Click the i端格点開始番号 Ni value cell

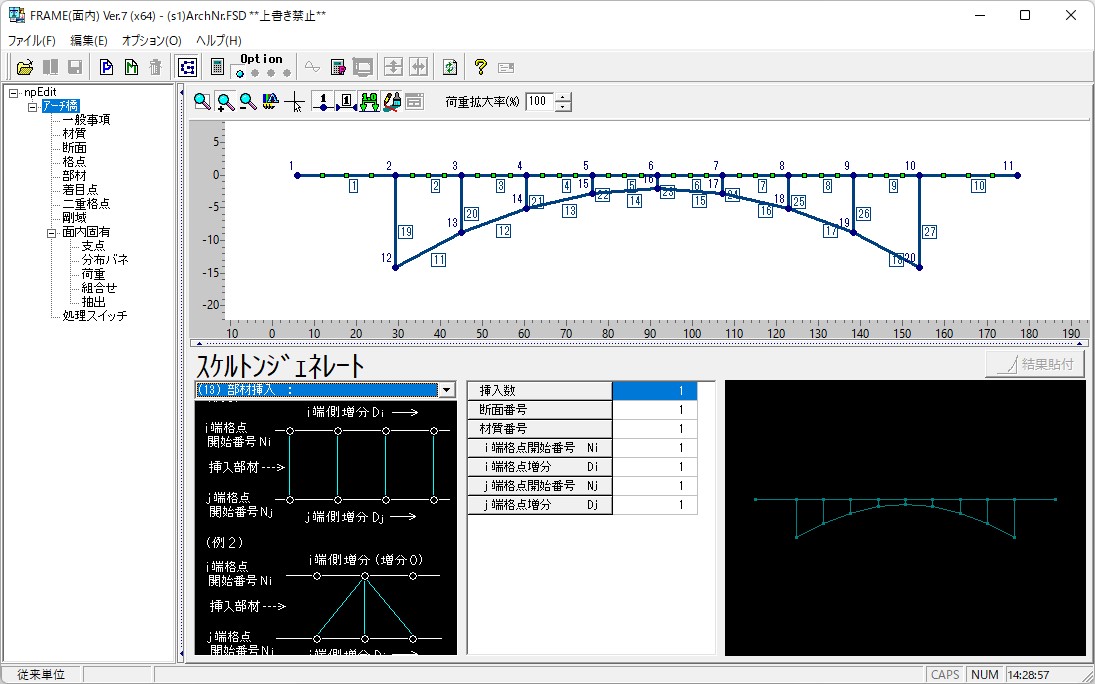point(654,448)
